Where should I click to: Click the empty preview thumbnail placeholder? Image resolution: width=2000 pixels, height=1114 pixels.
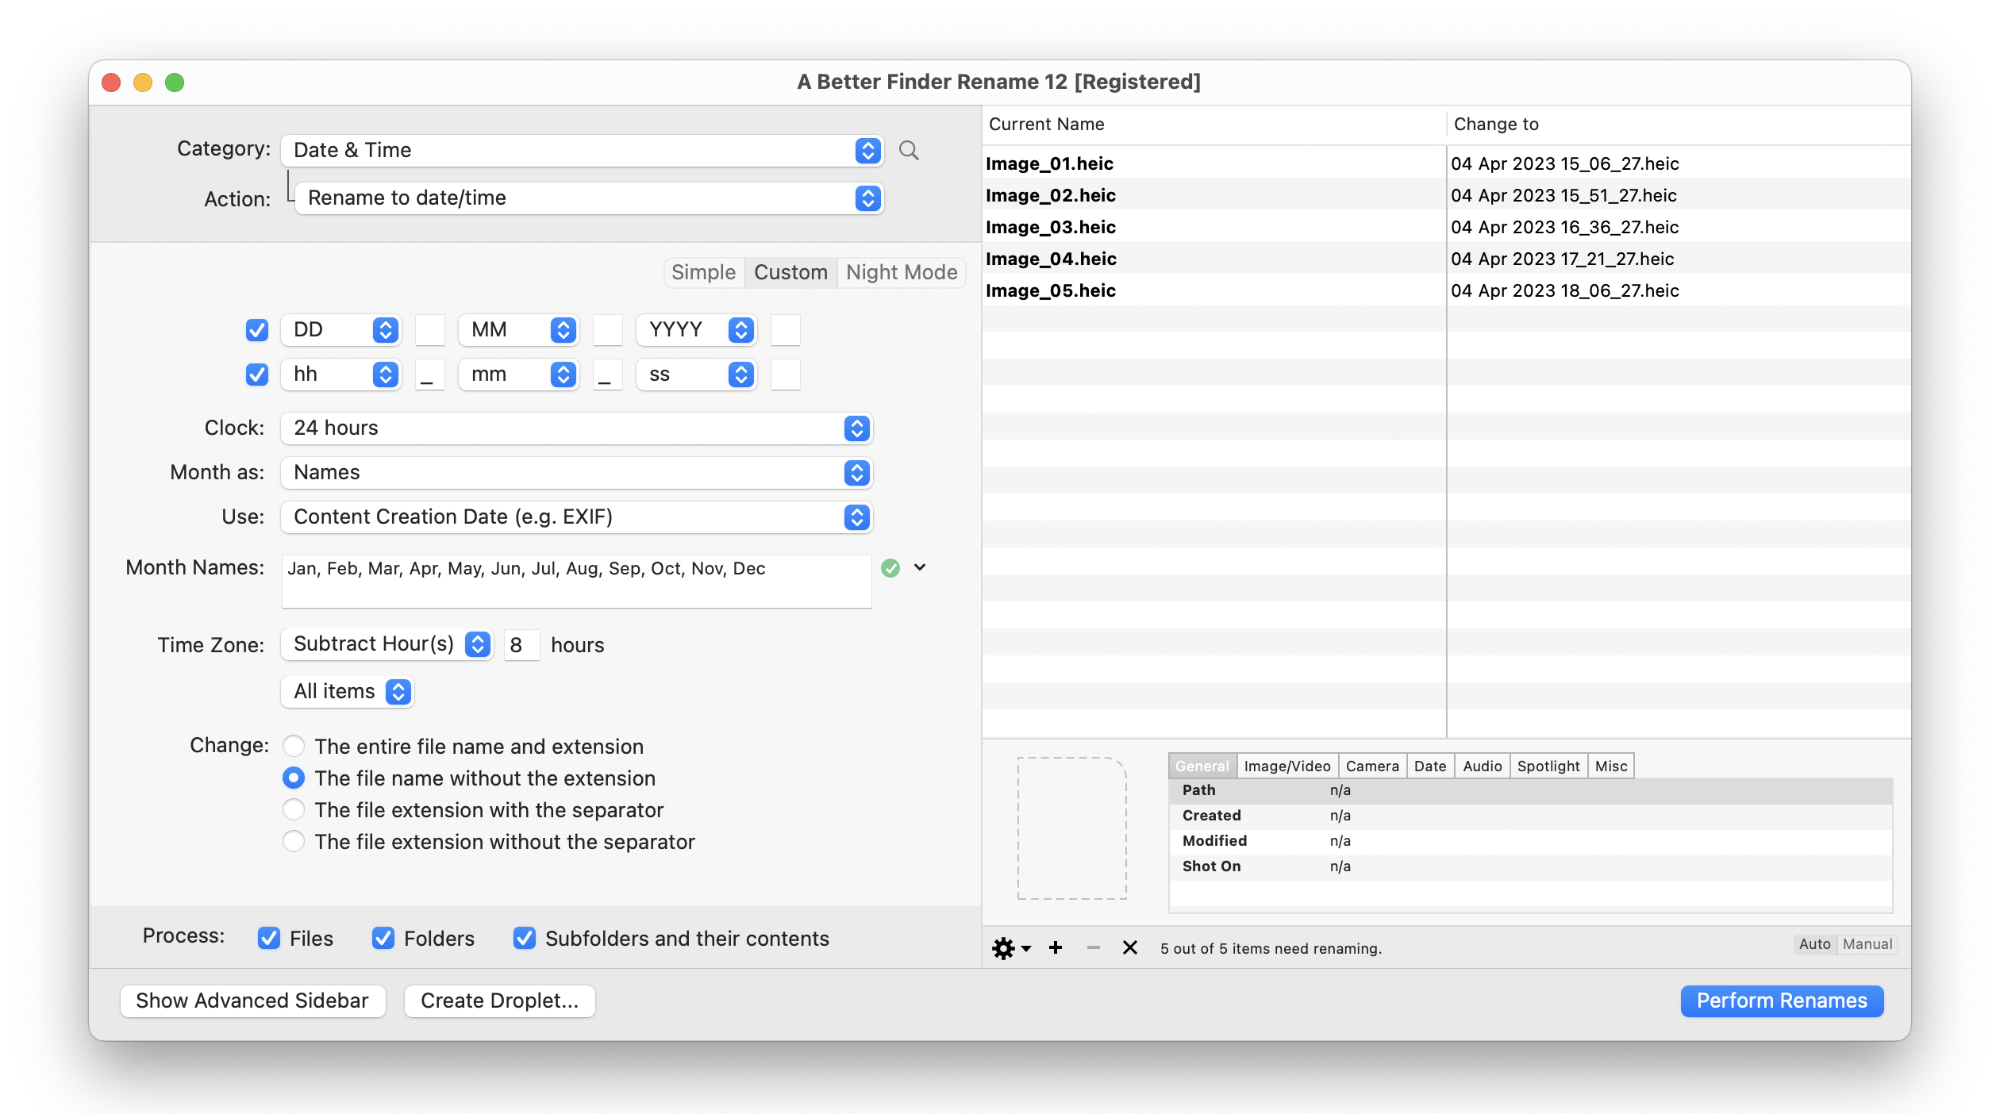[1072, 828]
